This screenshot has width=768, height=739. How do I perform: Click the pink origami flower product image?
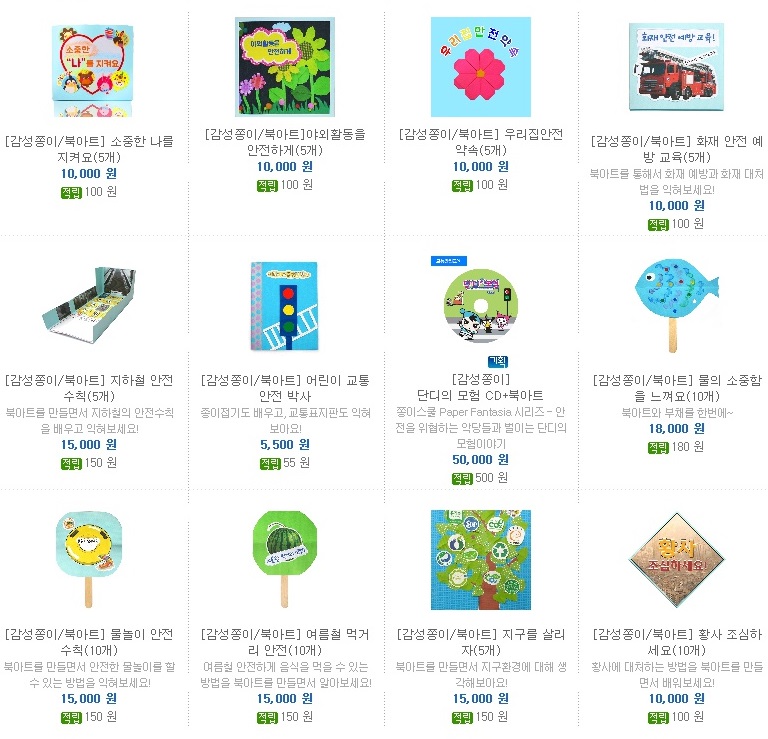coord(480,67)
